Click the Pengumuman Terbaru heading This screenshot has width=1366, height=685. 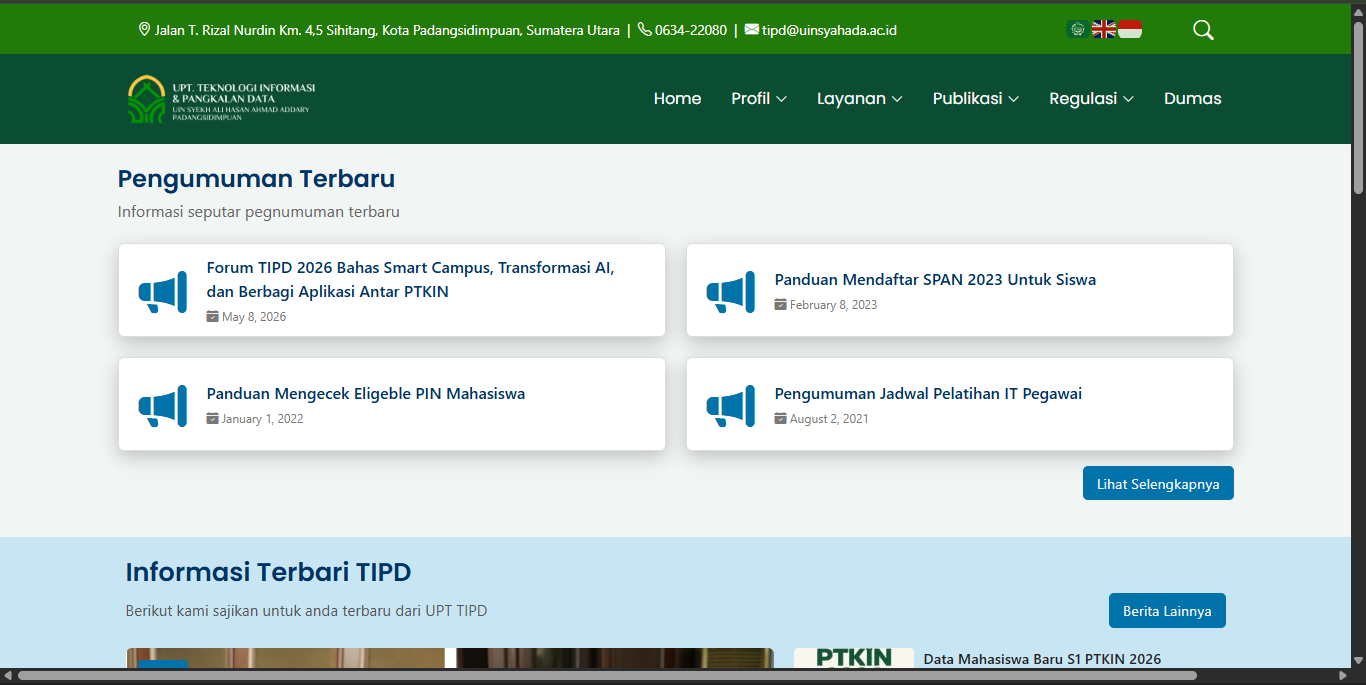(x=256, y=179)
